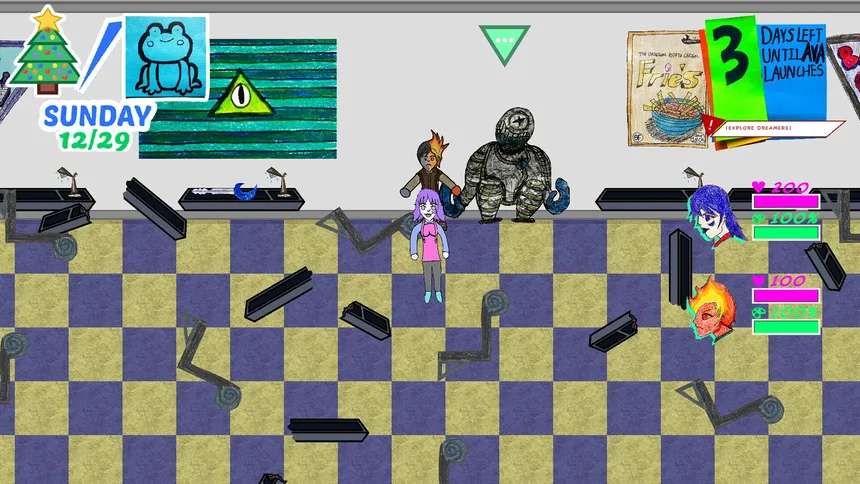
Task: Click the big 3 days counter
Action: (733, 57)
